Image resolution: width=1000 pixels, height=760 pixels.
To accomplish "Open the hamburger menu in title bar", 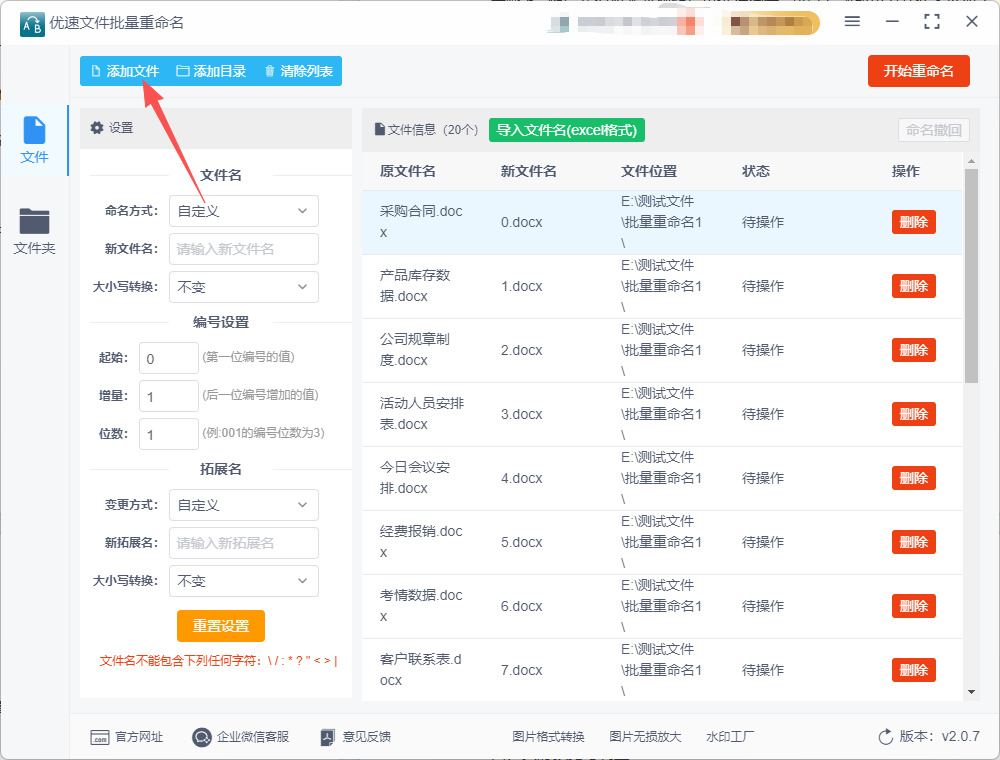I will click(x=852, y=22).
